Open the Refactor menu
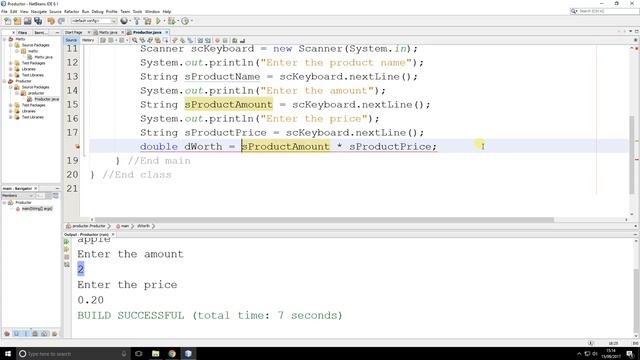Image resolution: width=640 pixels, height=360 pixels. [x=71, y=11]
